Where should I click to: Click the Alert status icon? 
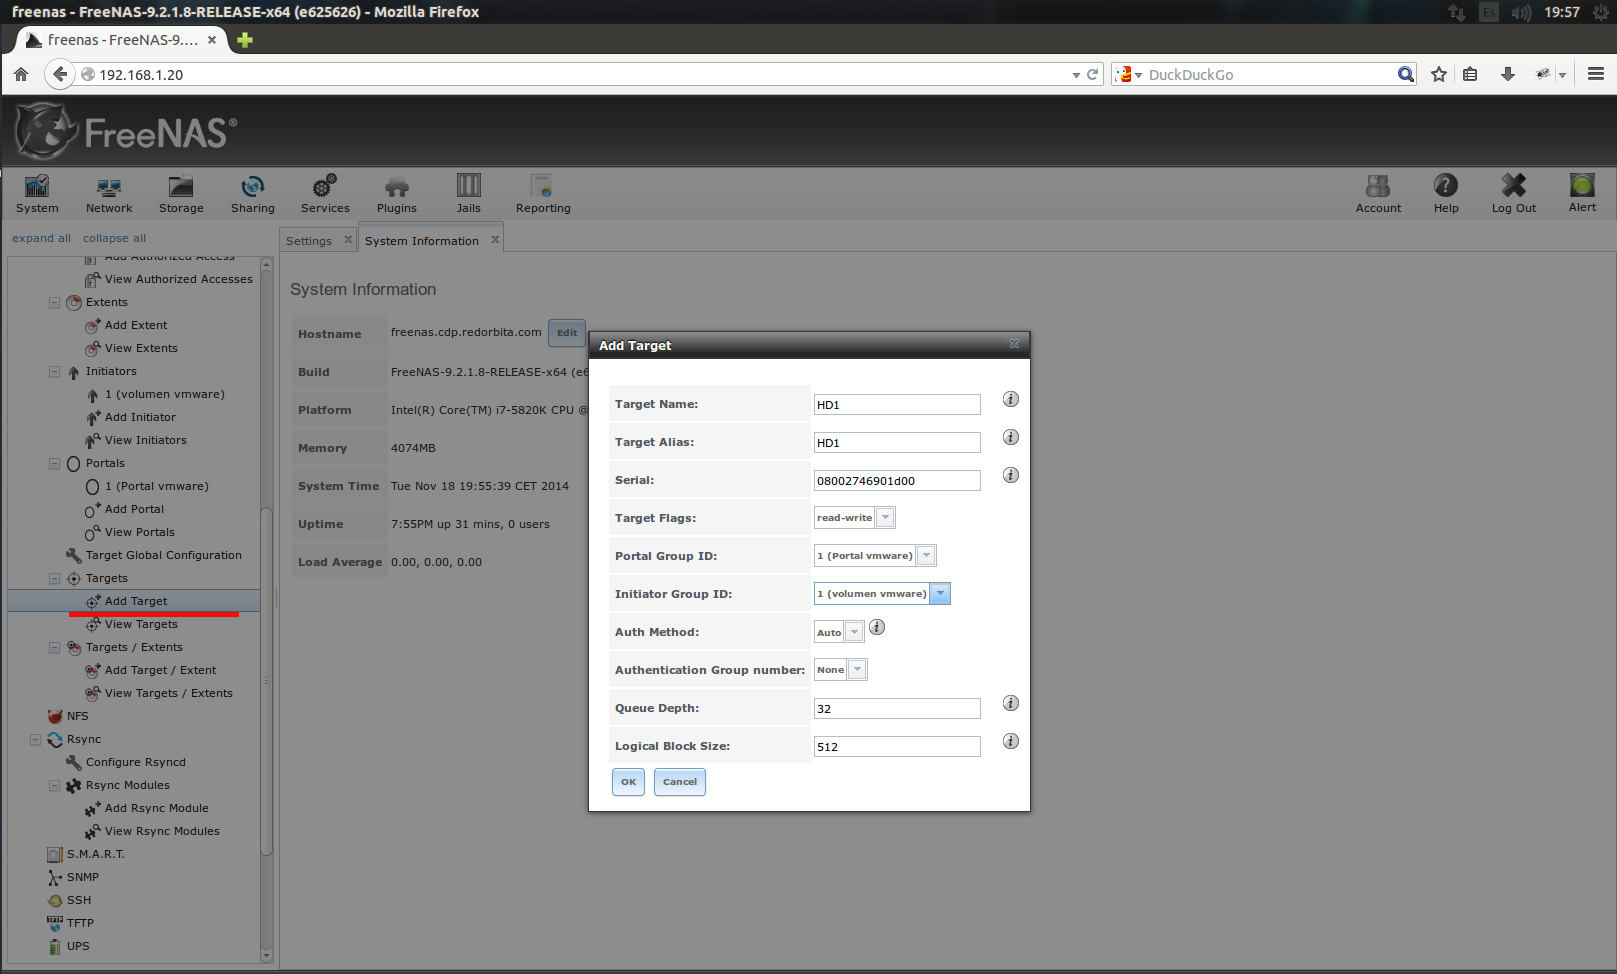pos(1582,186)
